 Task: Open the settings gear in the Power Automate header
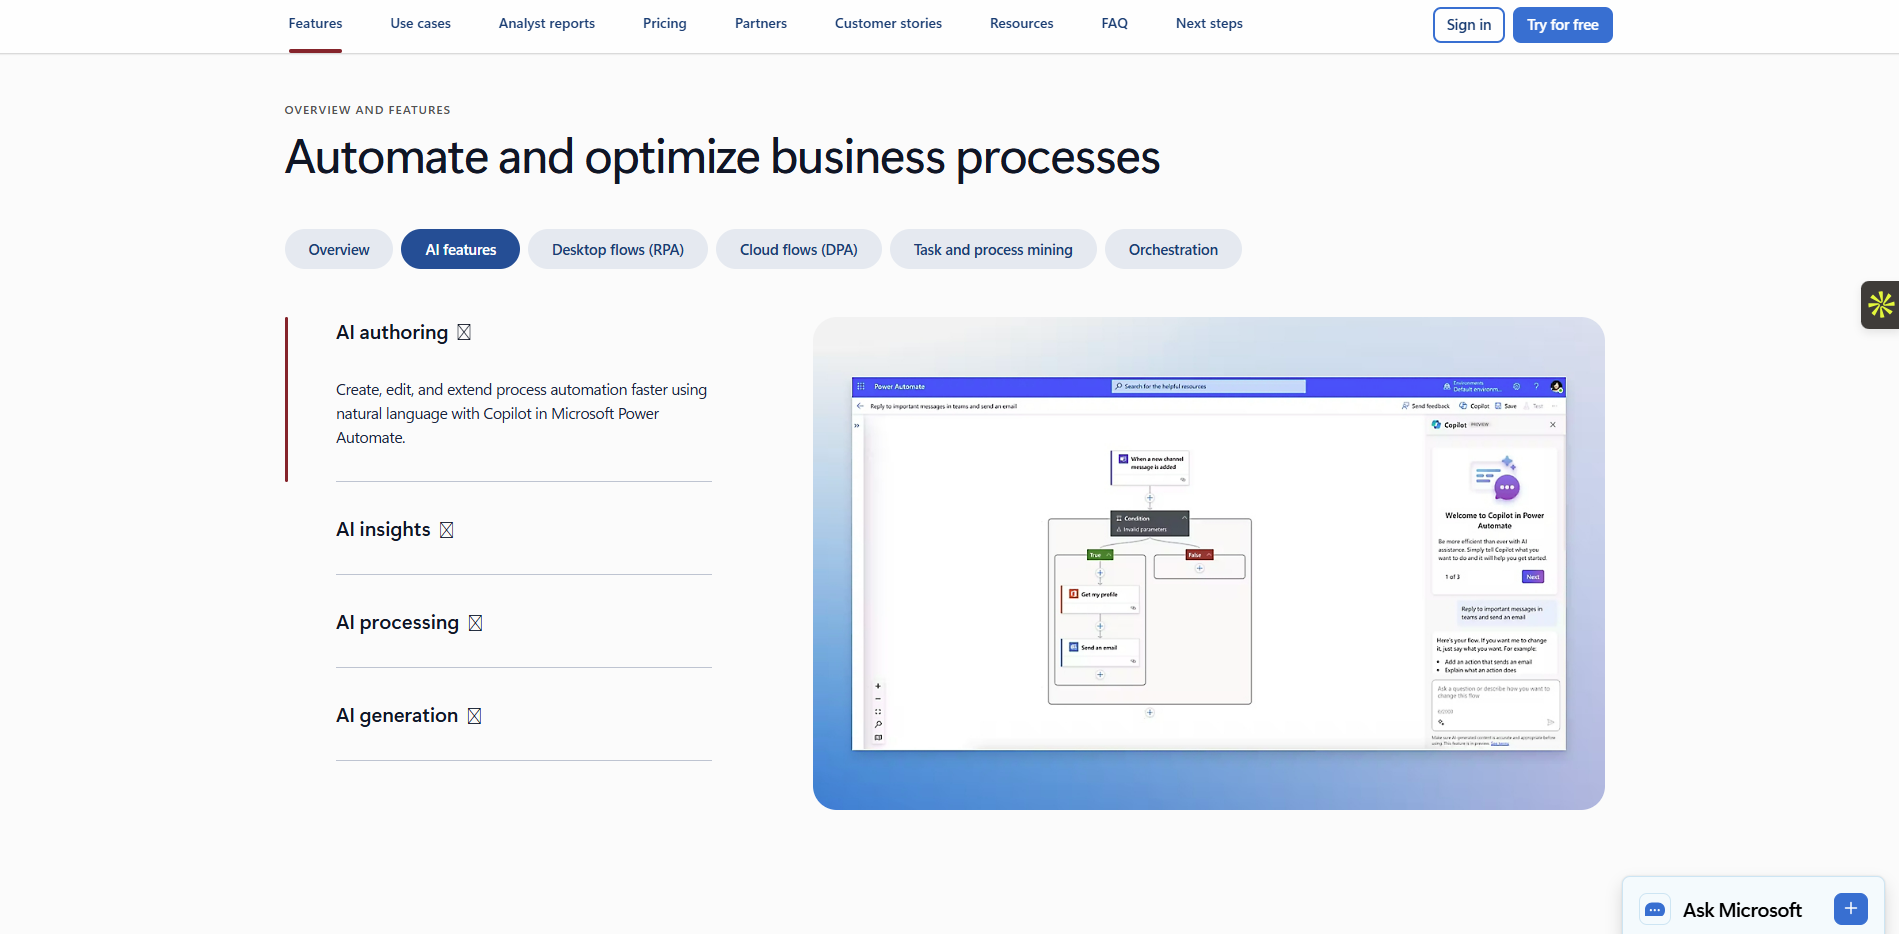point(1516,386)
